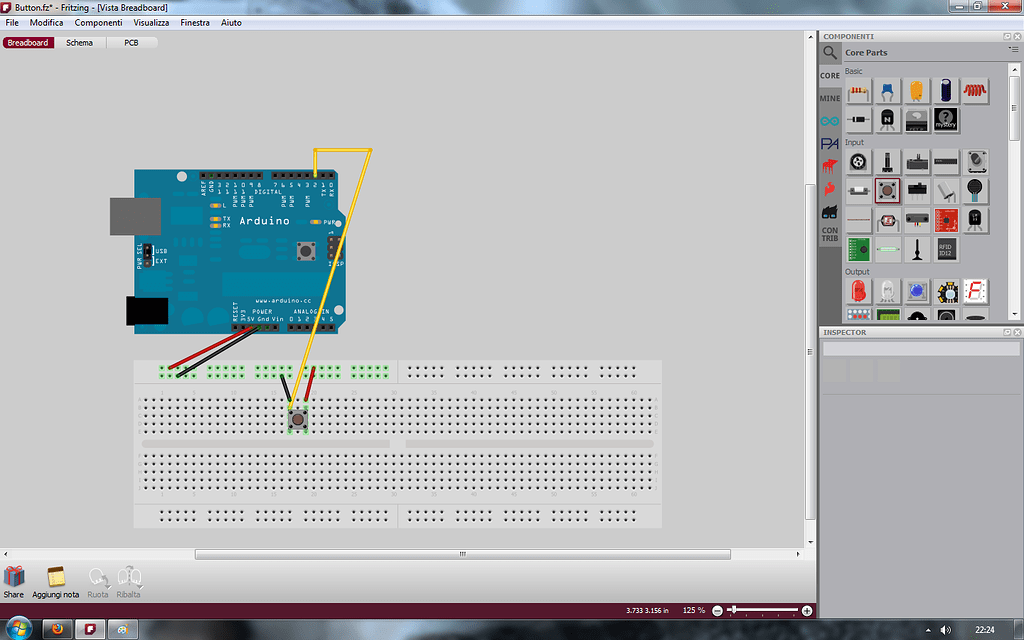
Task: Select the resistor part in Basic section
Action: (x=857, y=90)
